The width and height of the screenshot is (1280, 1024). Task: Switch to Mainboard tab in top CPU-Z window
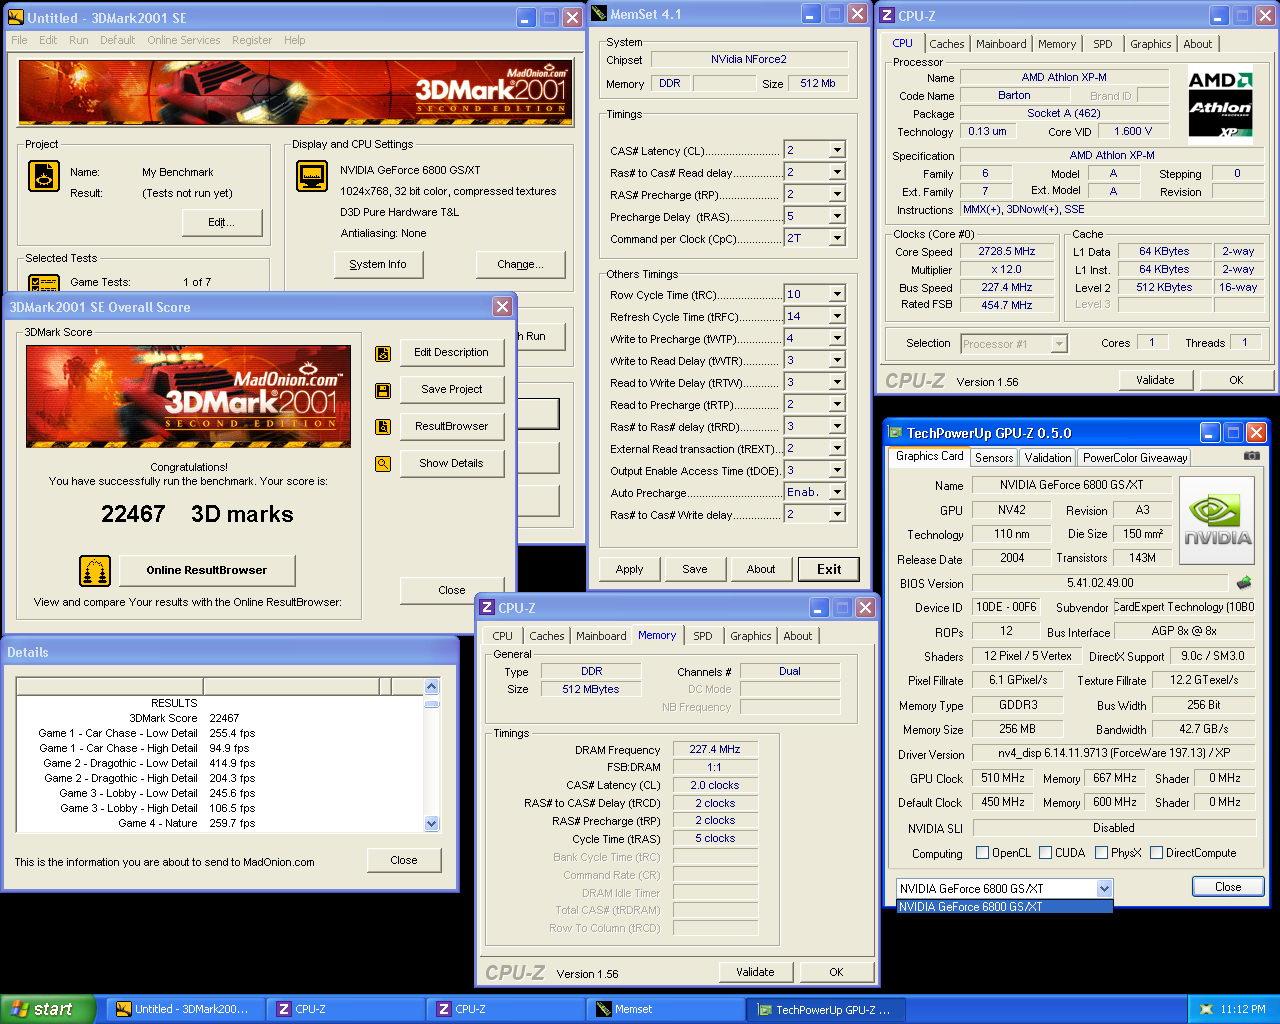pos(1001,44)
